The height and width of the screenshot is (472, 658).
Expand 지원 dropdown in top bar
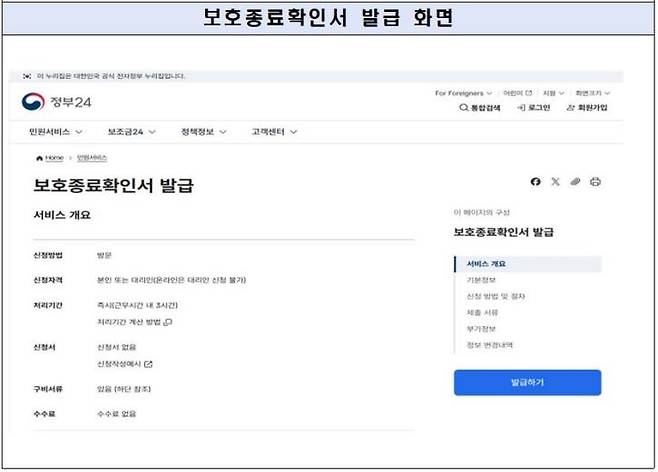553,93
